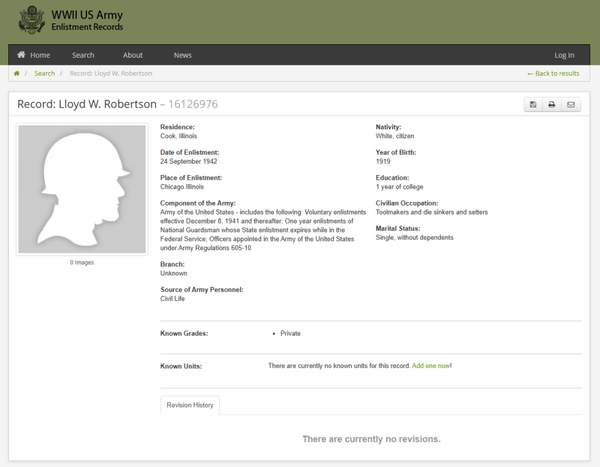Viewport: 600px width, 467px height.
Task: Click the save record icon button
Action: click(x=533, y=104)
